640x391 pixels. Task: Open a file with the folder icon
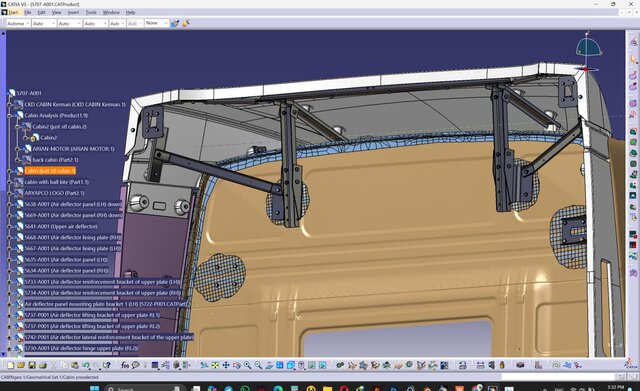coord(21,365)
